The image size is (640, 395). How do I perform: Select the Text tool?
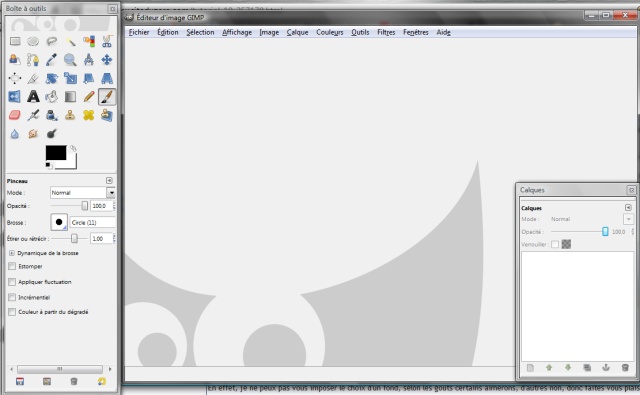(x=33, y=97)
